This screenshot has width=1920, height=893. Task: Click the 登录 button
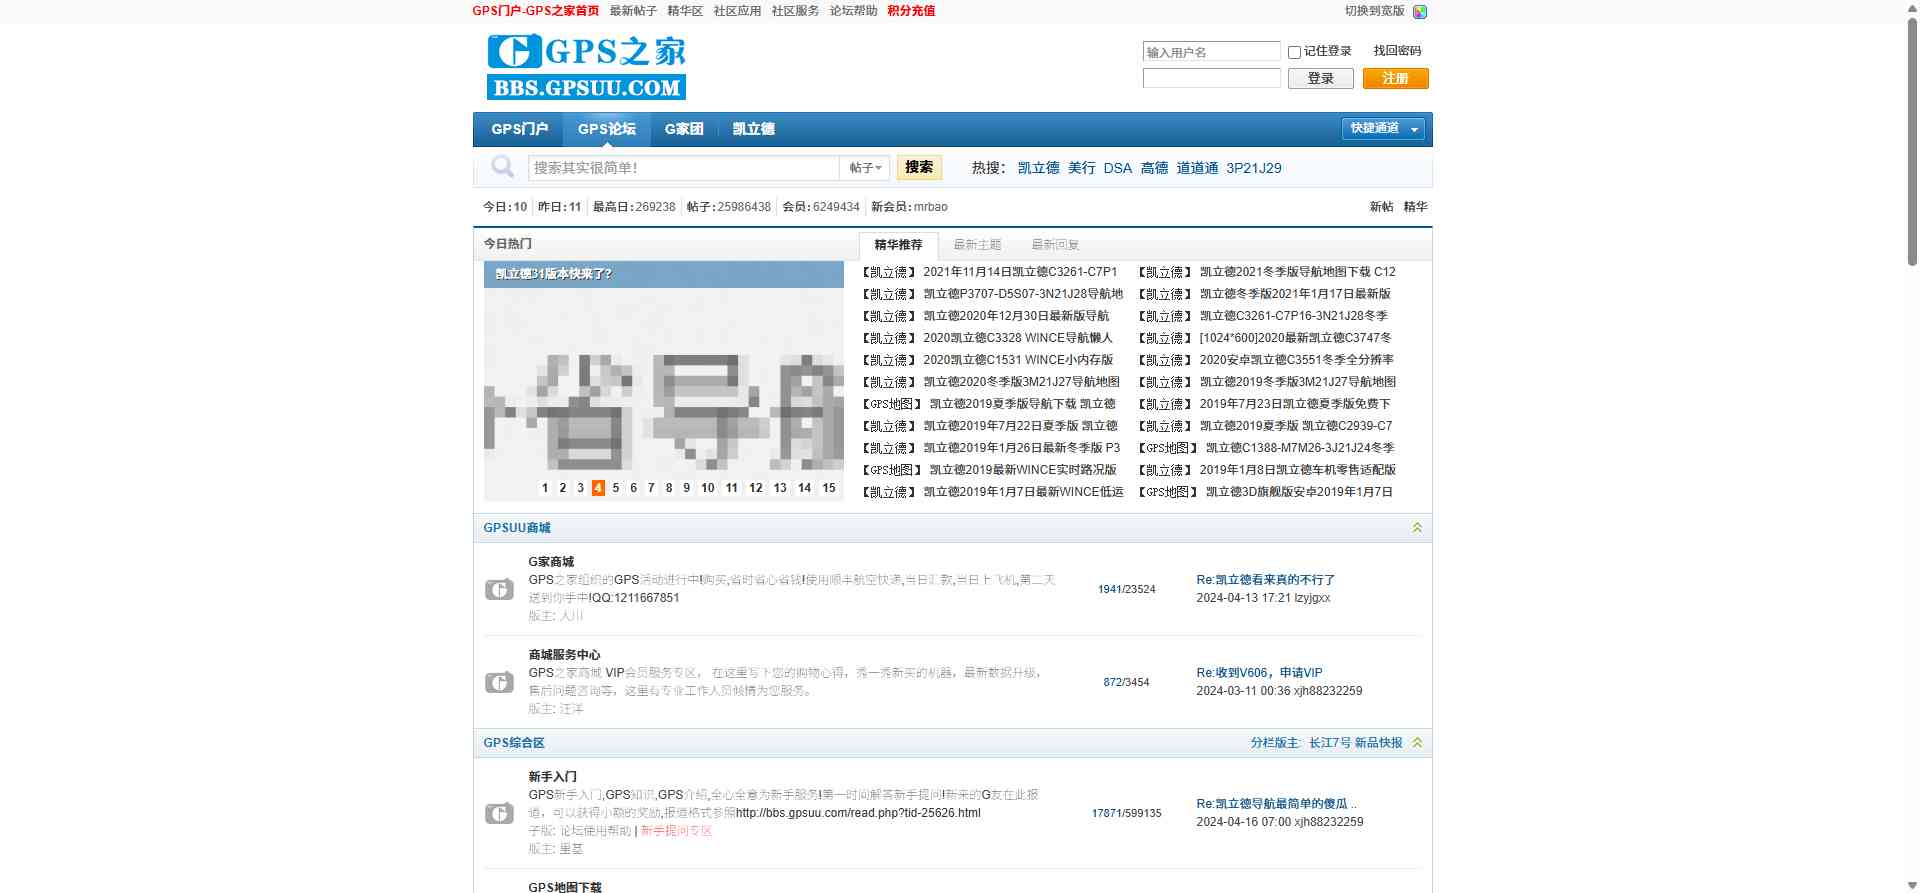pos(1320,79)
